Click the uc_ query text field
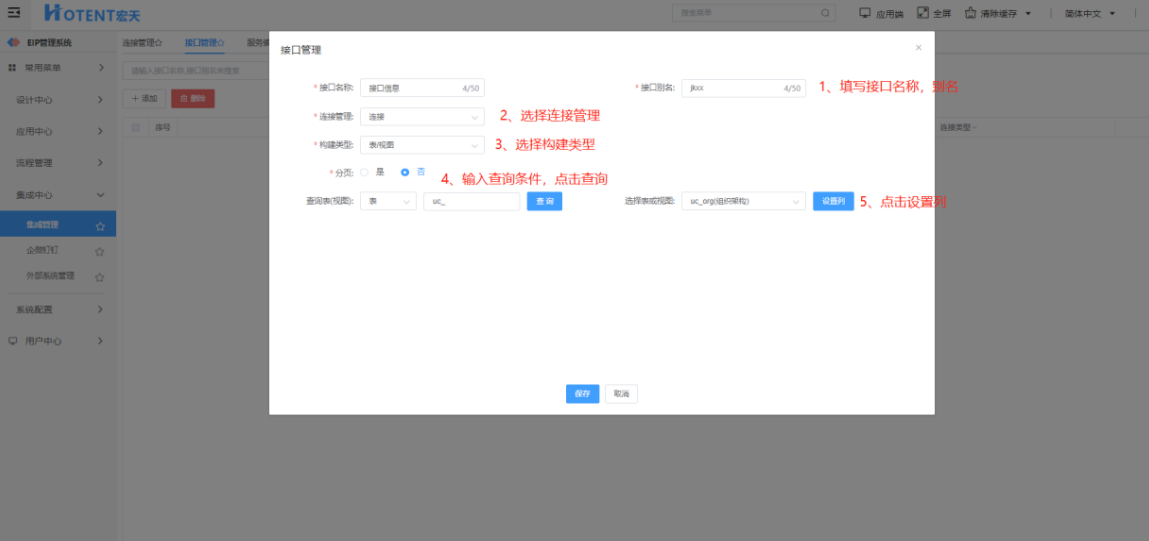Screen dimensions: 1149x541 472,201
